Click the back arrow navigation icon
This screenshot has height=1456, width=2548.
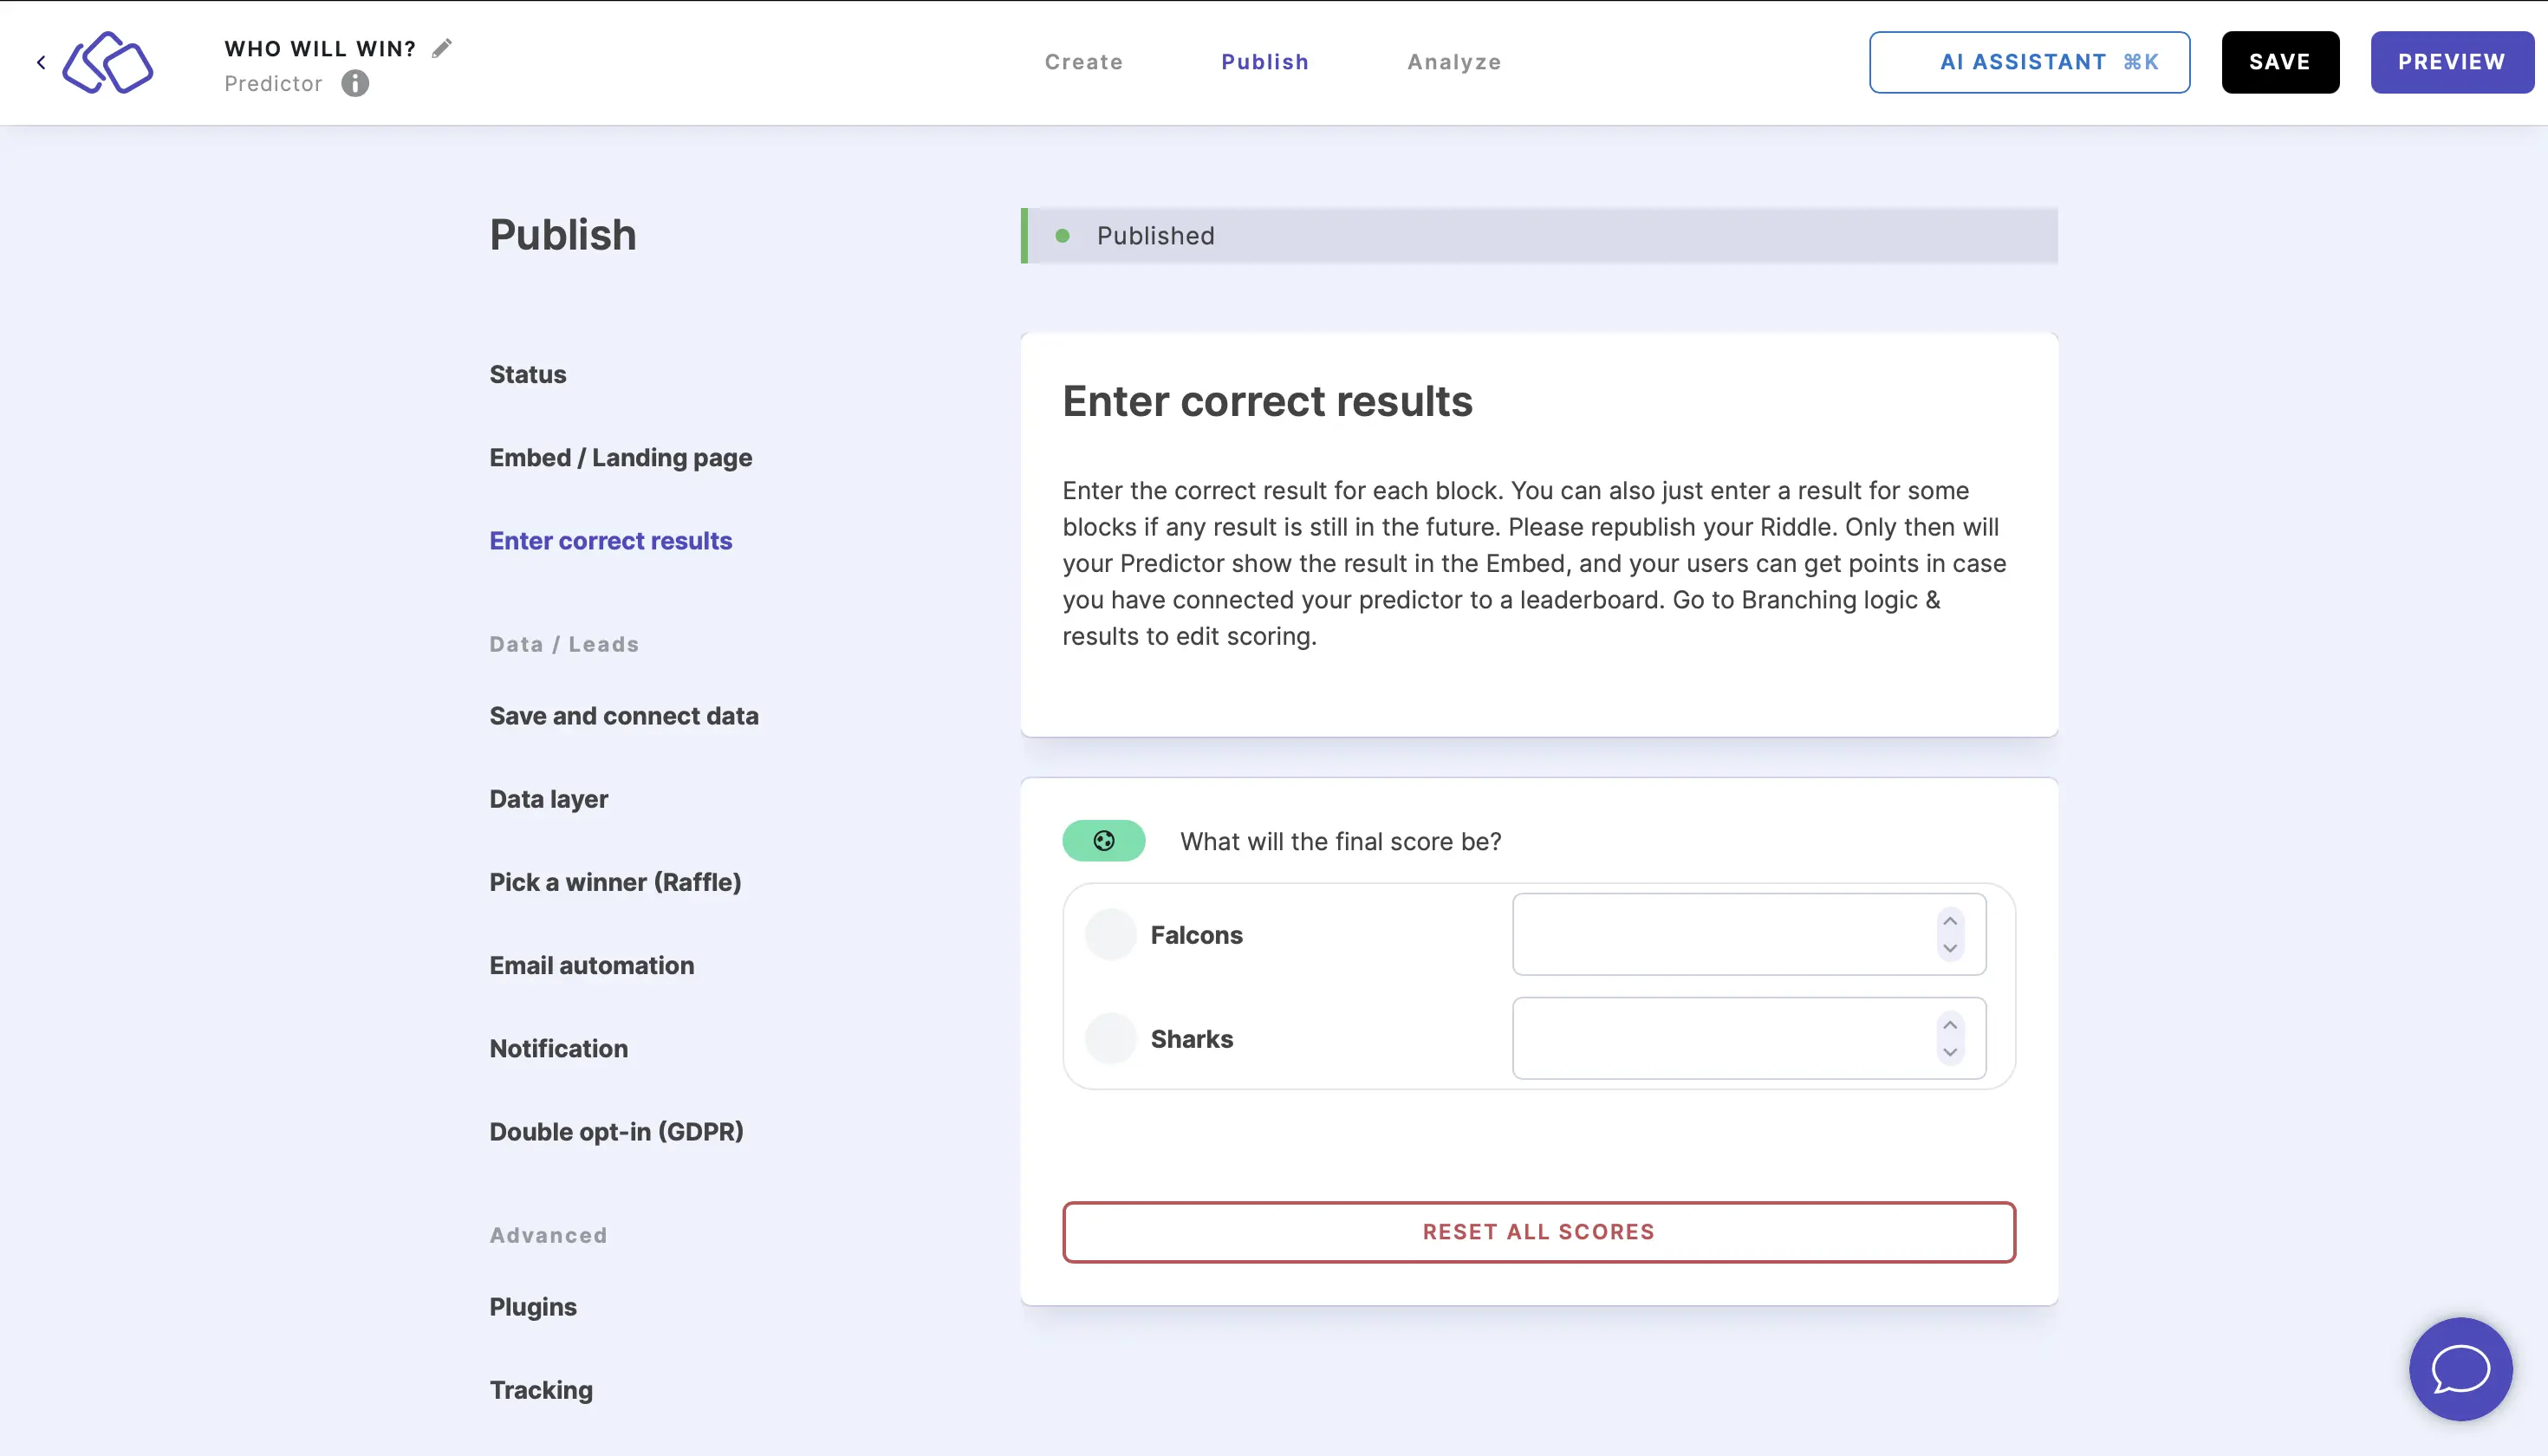pyautogui.click(x=40, y=63)
